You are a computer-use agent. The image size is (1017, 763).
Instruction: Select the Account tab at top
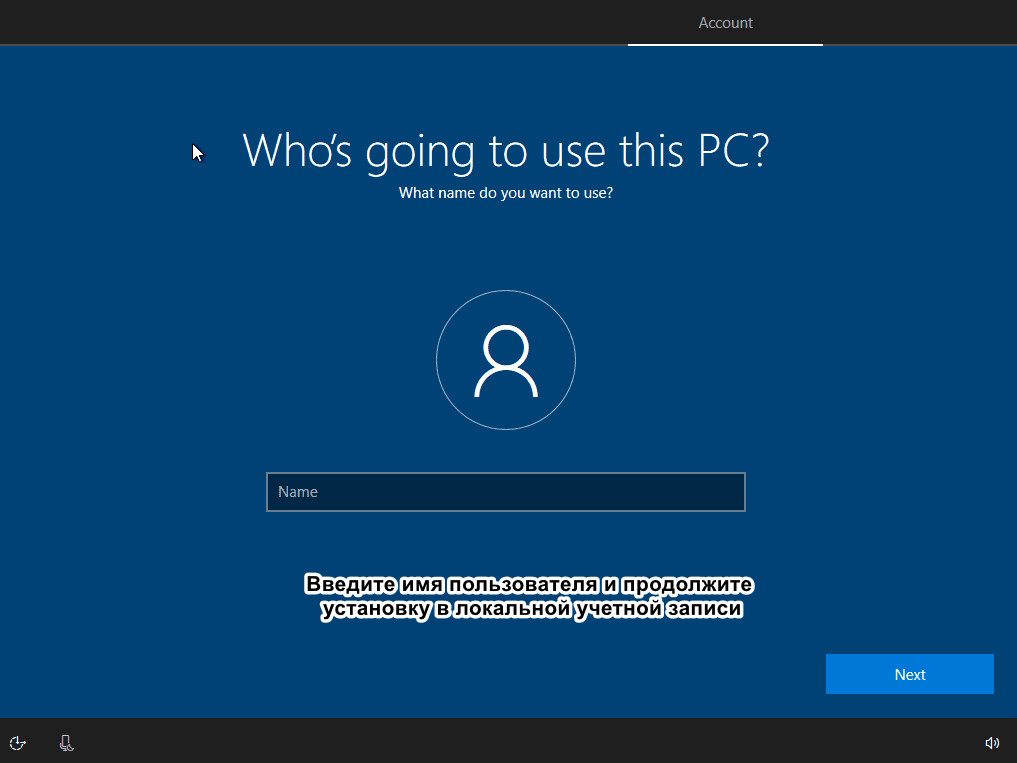point(725,23)
